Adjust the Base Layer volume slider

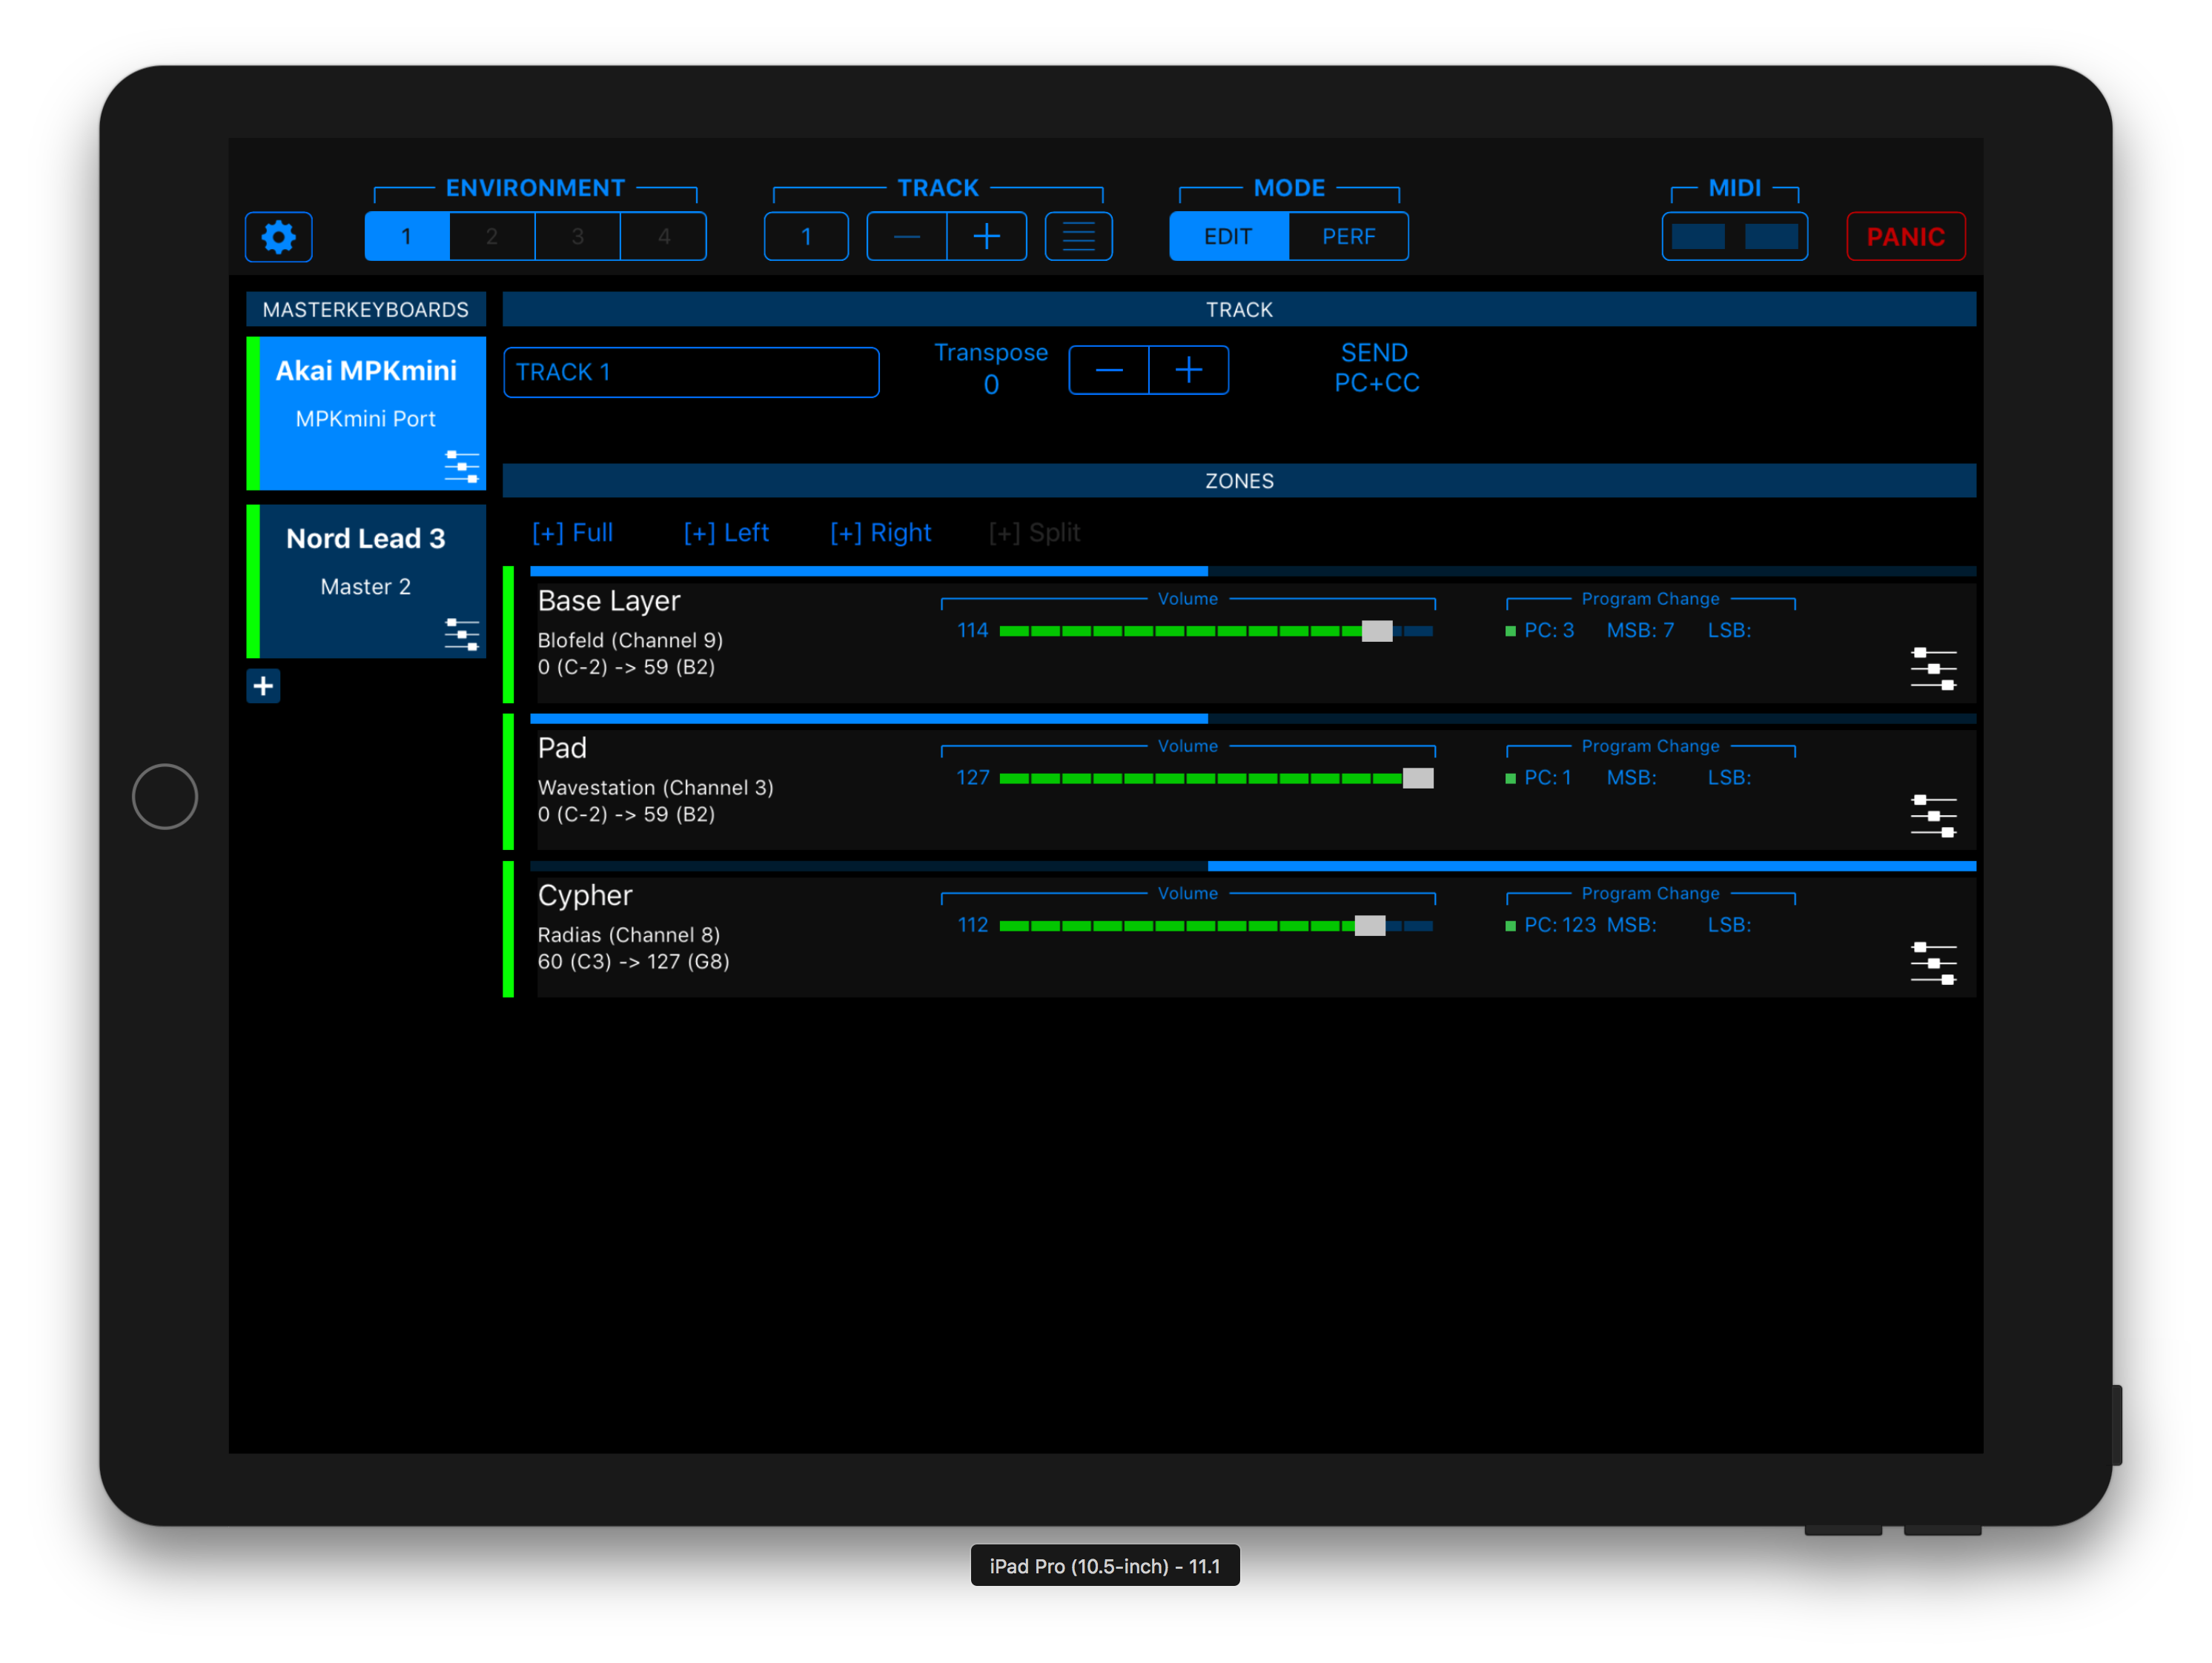[1376, 631]
